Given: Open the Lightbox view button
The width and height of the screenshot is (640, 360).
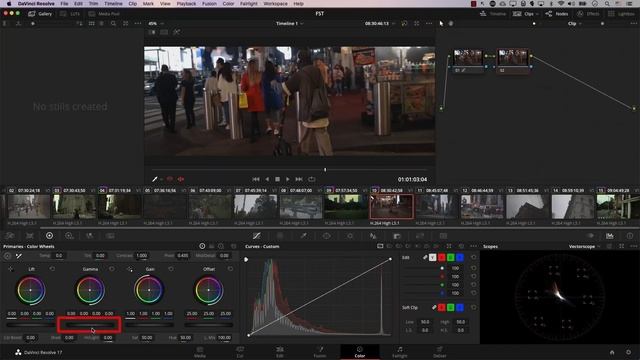Looking at the screenshot, I should (x=622, y=14).
